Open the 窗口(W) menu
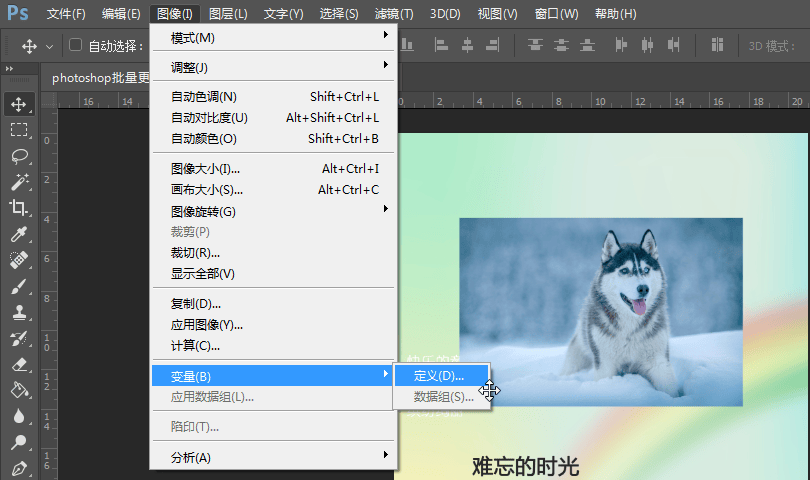The width and height of the screenshot is (810, 480). coord(556,14)
